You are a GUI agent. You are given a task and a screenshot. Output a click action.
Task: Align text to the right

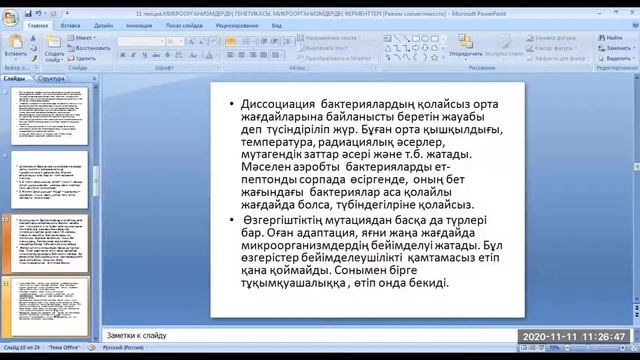click(253, 55)
